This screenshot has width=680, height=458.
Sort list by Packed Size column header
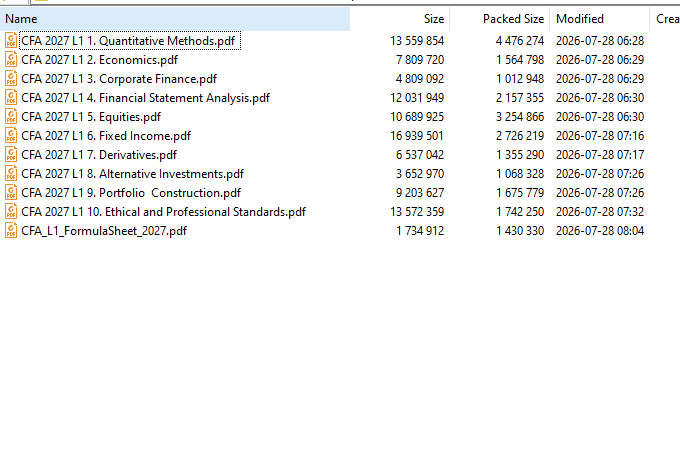pos(500,19)
